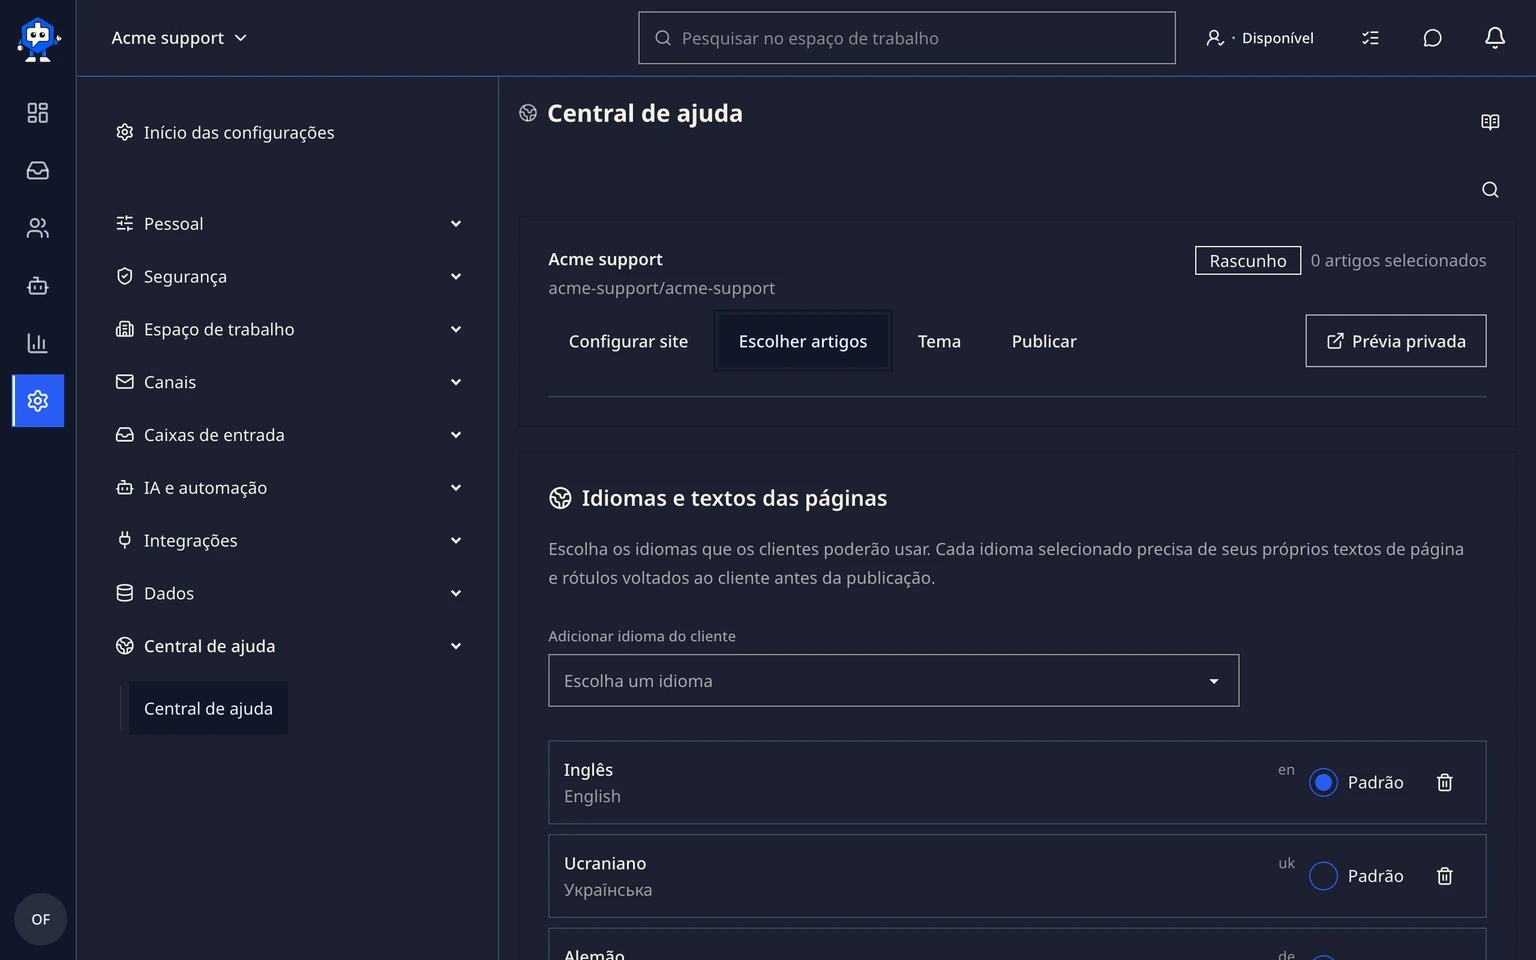
Task: Collapse the Central de ajuda section
Action: [x=289, y=647]
